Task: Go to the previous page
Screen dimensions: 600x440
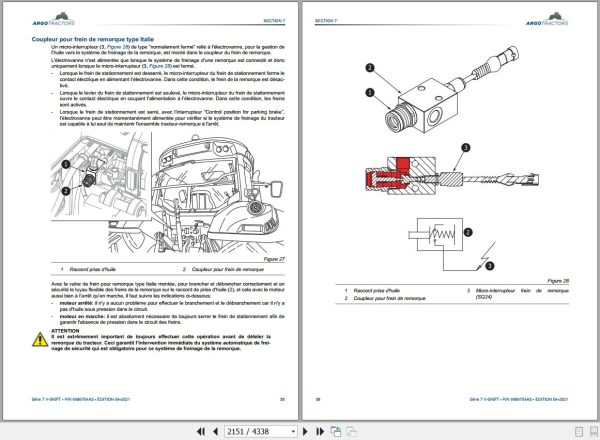Action: tap(215, 432)
